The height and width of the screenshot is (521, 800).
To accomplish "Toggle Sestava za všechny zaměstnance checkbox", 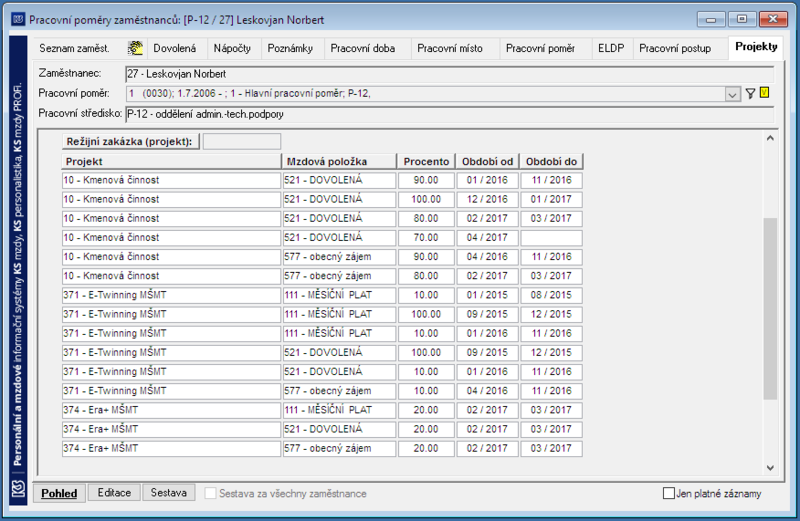I will click(210, 493).
